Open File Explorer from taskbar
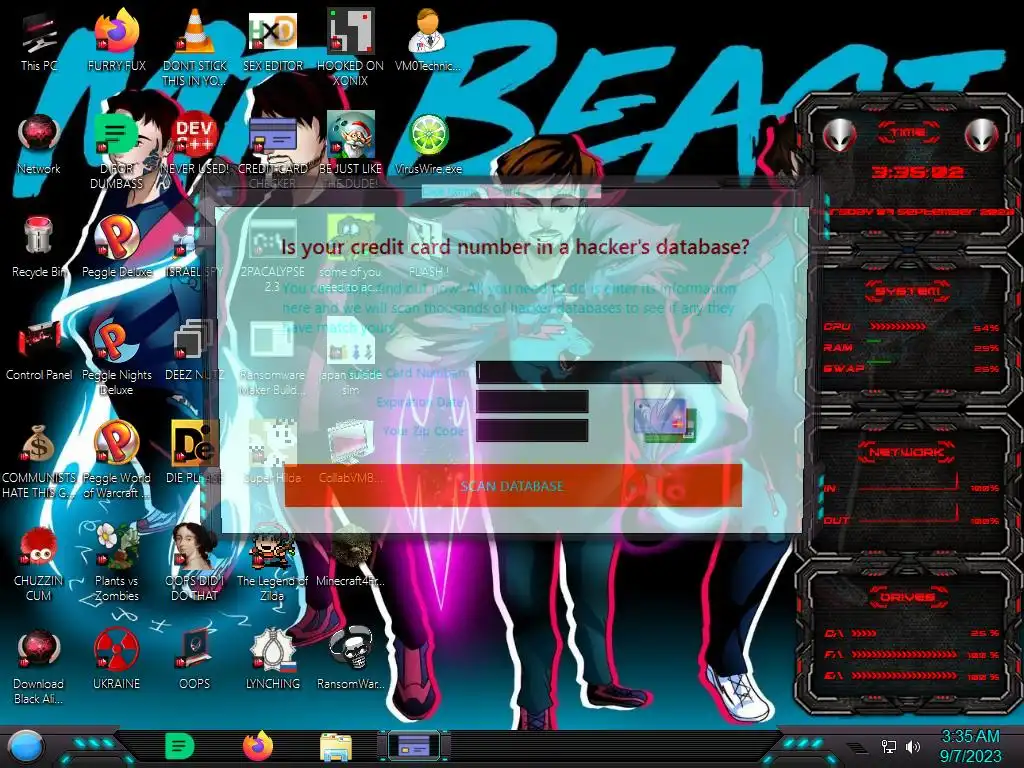The height and width of the screenshot is (768, 1024). (x=336, y=747)
